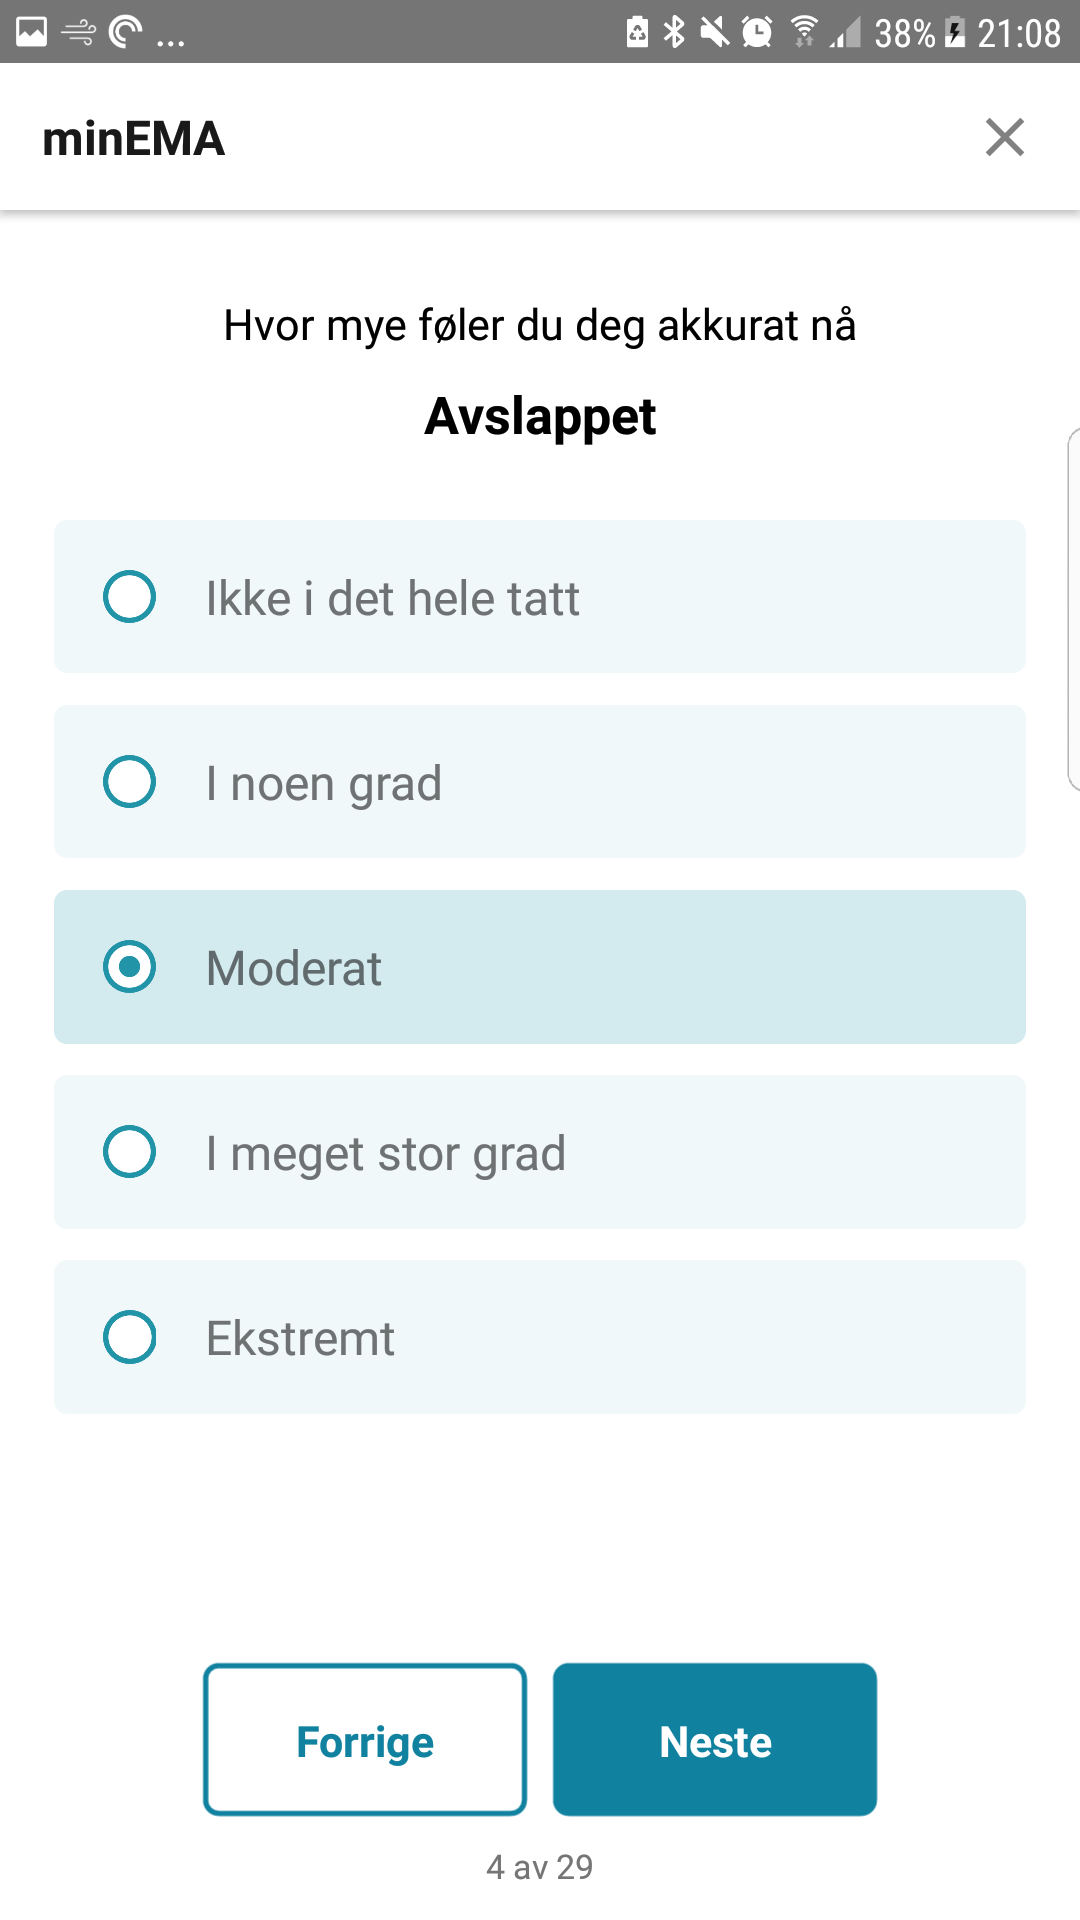Select the 'Ikke i det hele tatt' radio button
Image resolution: width=1080 pixels, height=1920 pixels.
click(130, 597)
